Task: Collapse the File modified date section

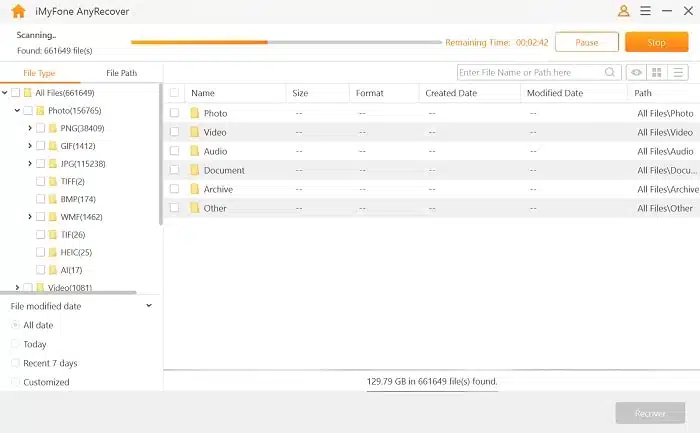Action: click(x=149, y=306)
